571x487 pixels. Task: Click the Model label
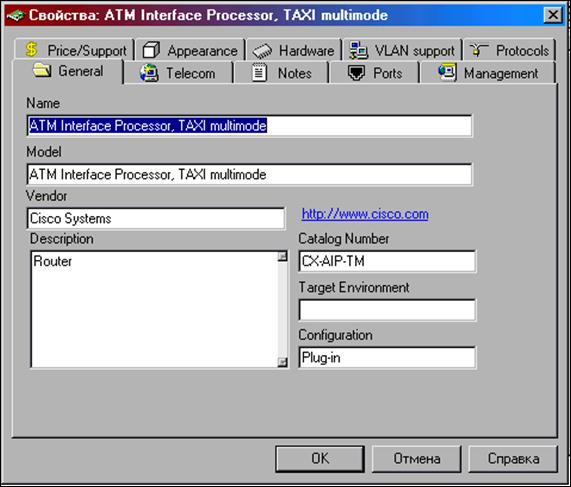pos(44,152)
